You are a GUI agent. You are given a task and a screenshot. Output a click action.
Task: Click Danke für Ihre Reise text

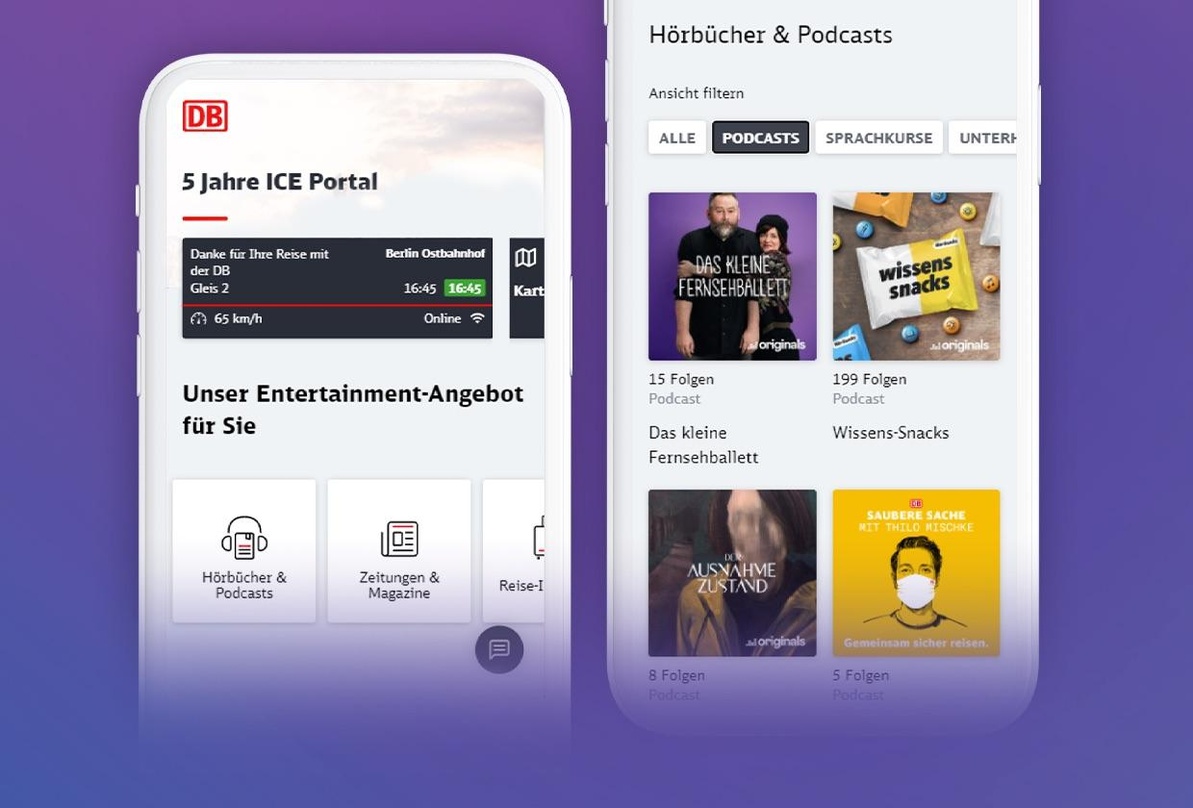tap(259, 262)
